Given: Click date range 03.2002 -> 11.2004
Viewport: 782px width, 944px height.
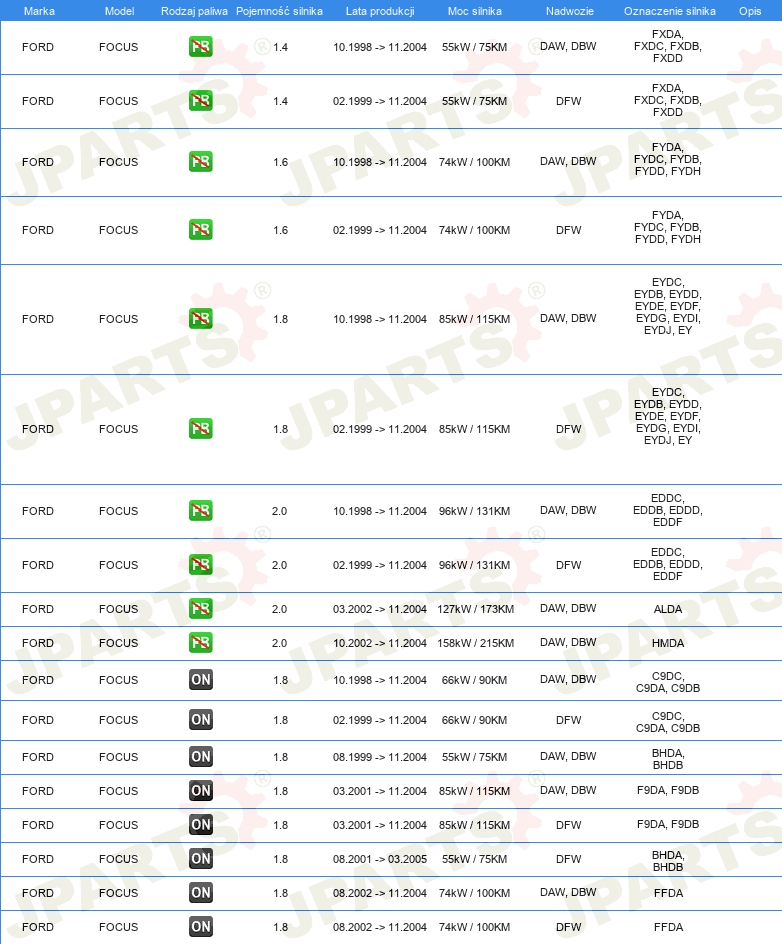Looking at the screenshot, I should click(x=380, y=609).
